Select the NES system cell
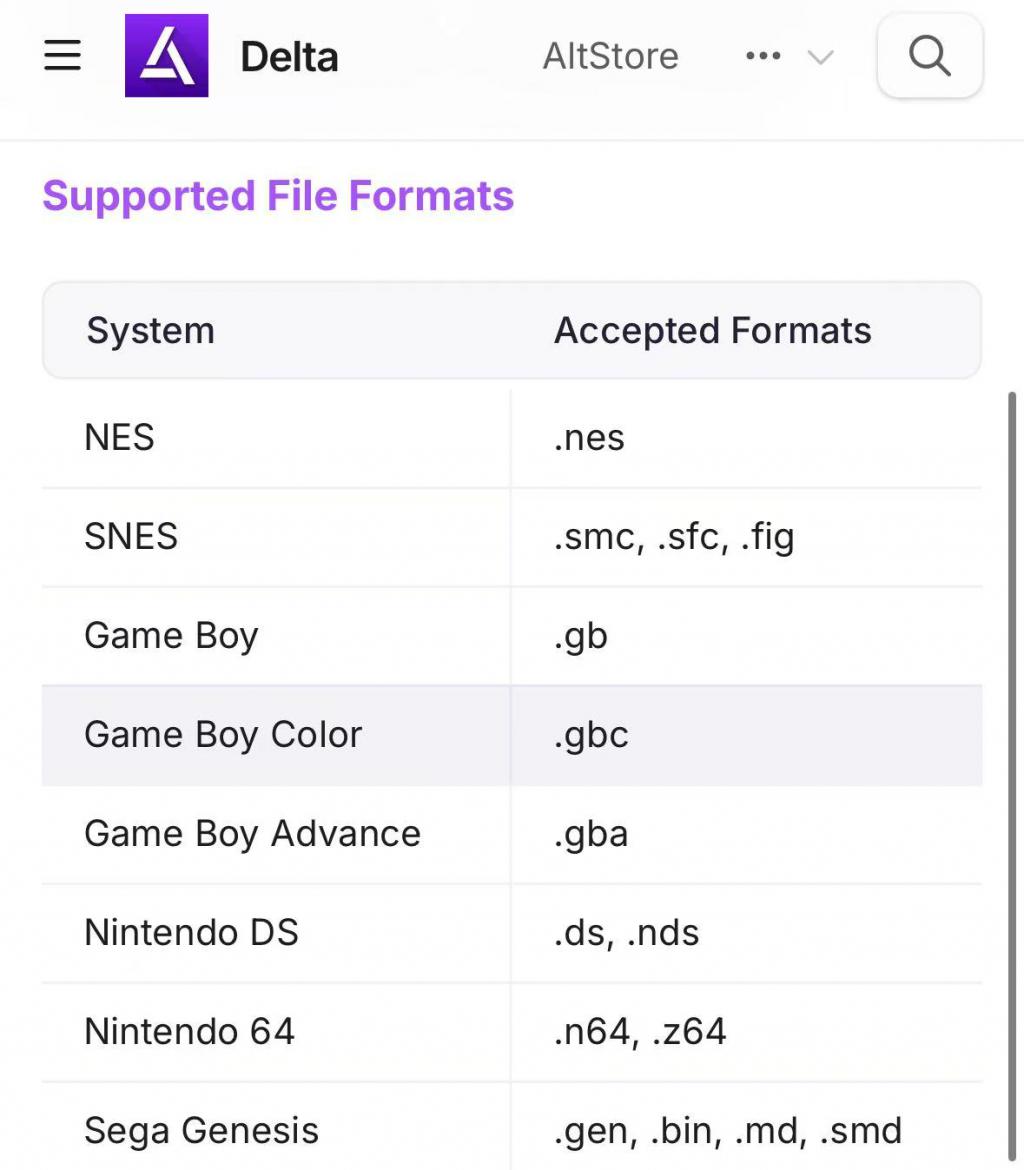The height and width of the screenshot is (1170, 1024). [x=120, y=438]
